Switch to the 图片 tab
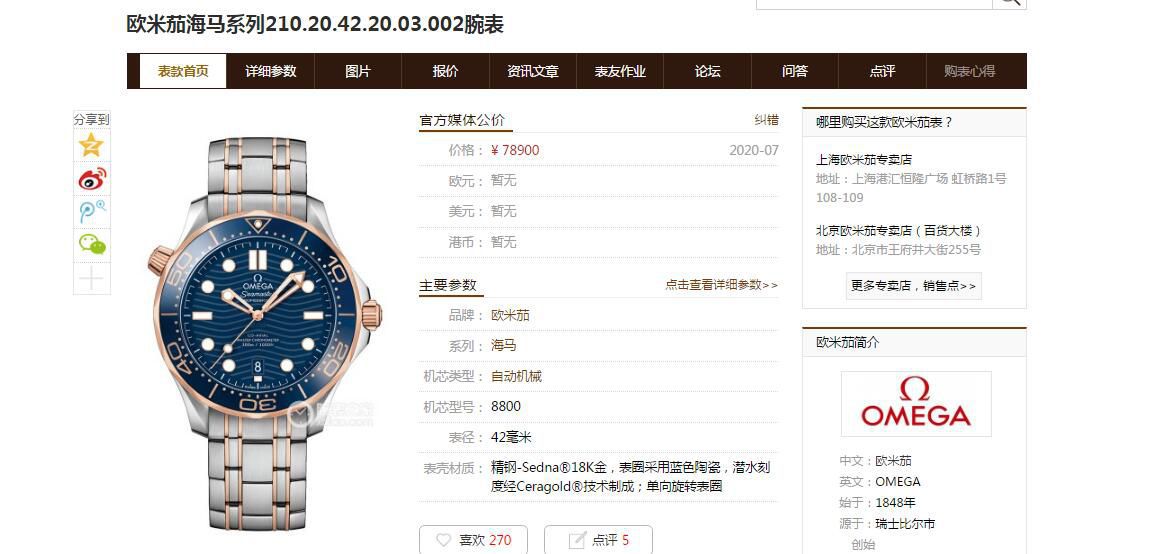Image resolution: width=1168 pixels, height=554 pixels. pos(358,71)
